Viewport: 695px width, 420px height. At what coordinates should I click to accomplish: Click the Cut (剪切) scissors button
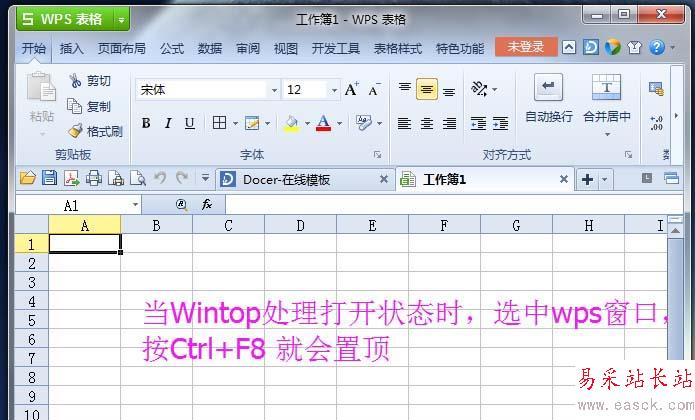coord(90,81)
